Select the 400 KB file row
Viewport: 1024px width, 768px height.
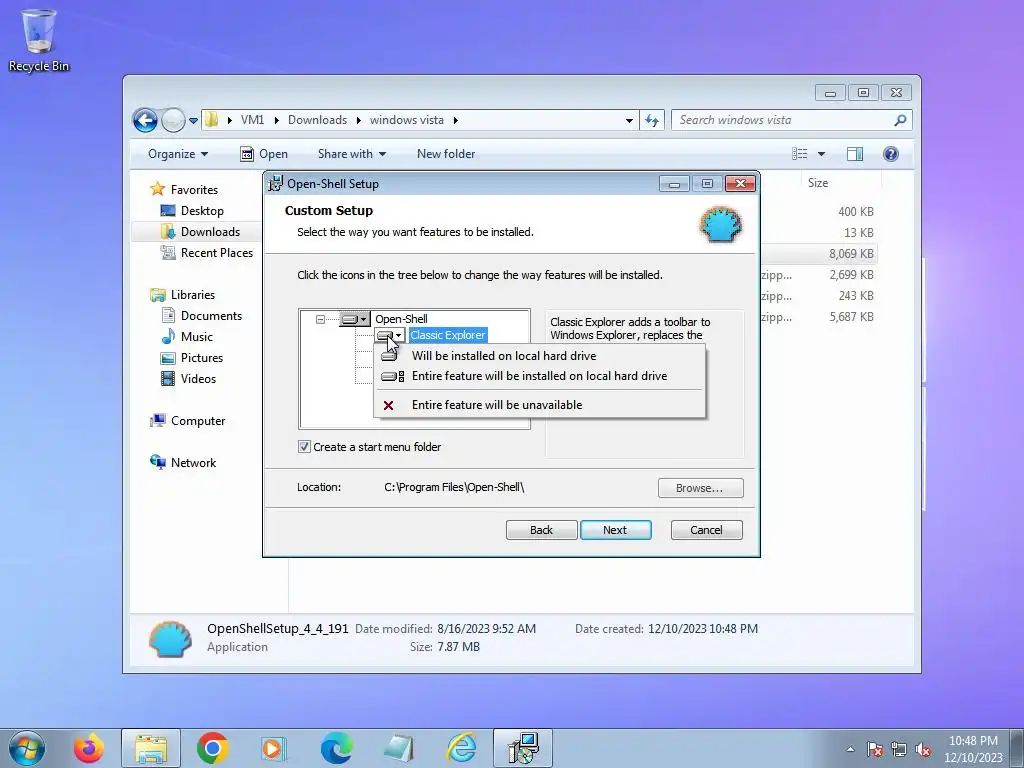click(818, 212)
